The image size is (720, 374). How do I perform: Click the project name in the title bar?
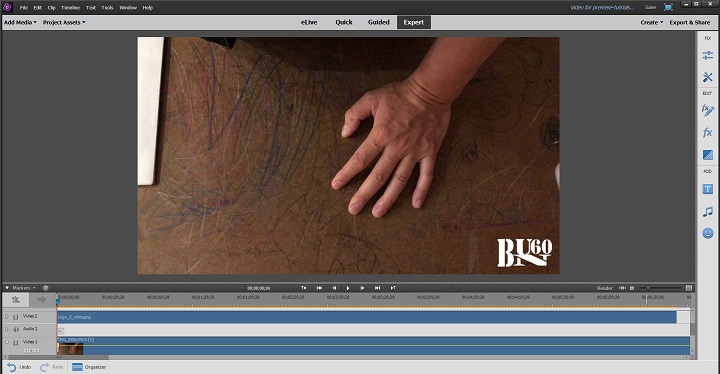[602, 7]
